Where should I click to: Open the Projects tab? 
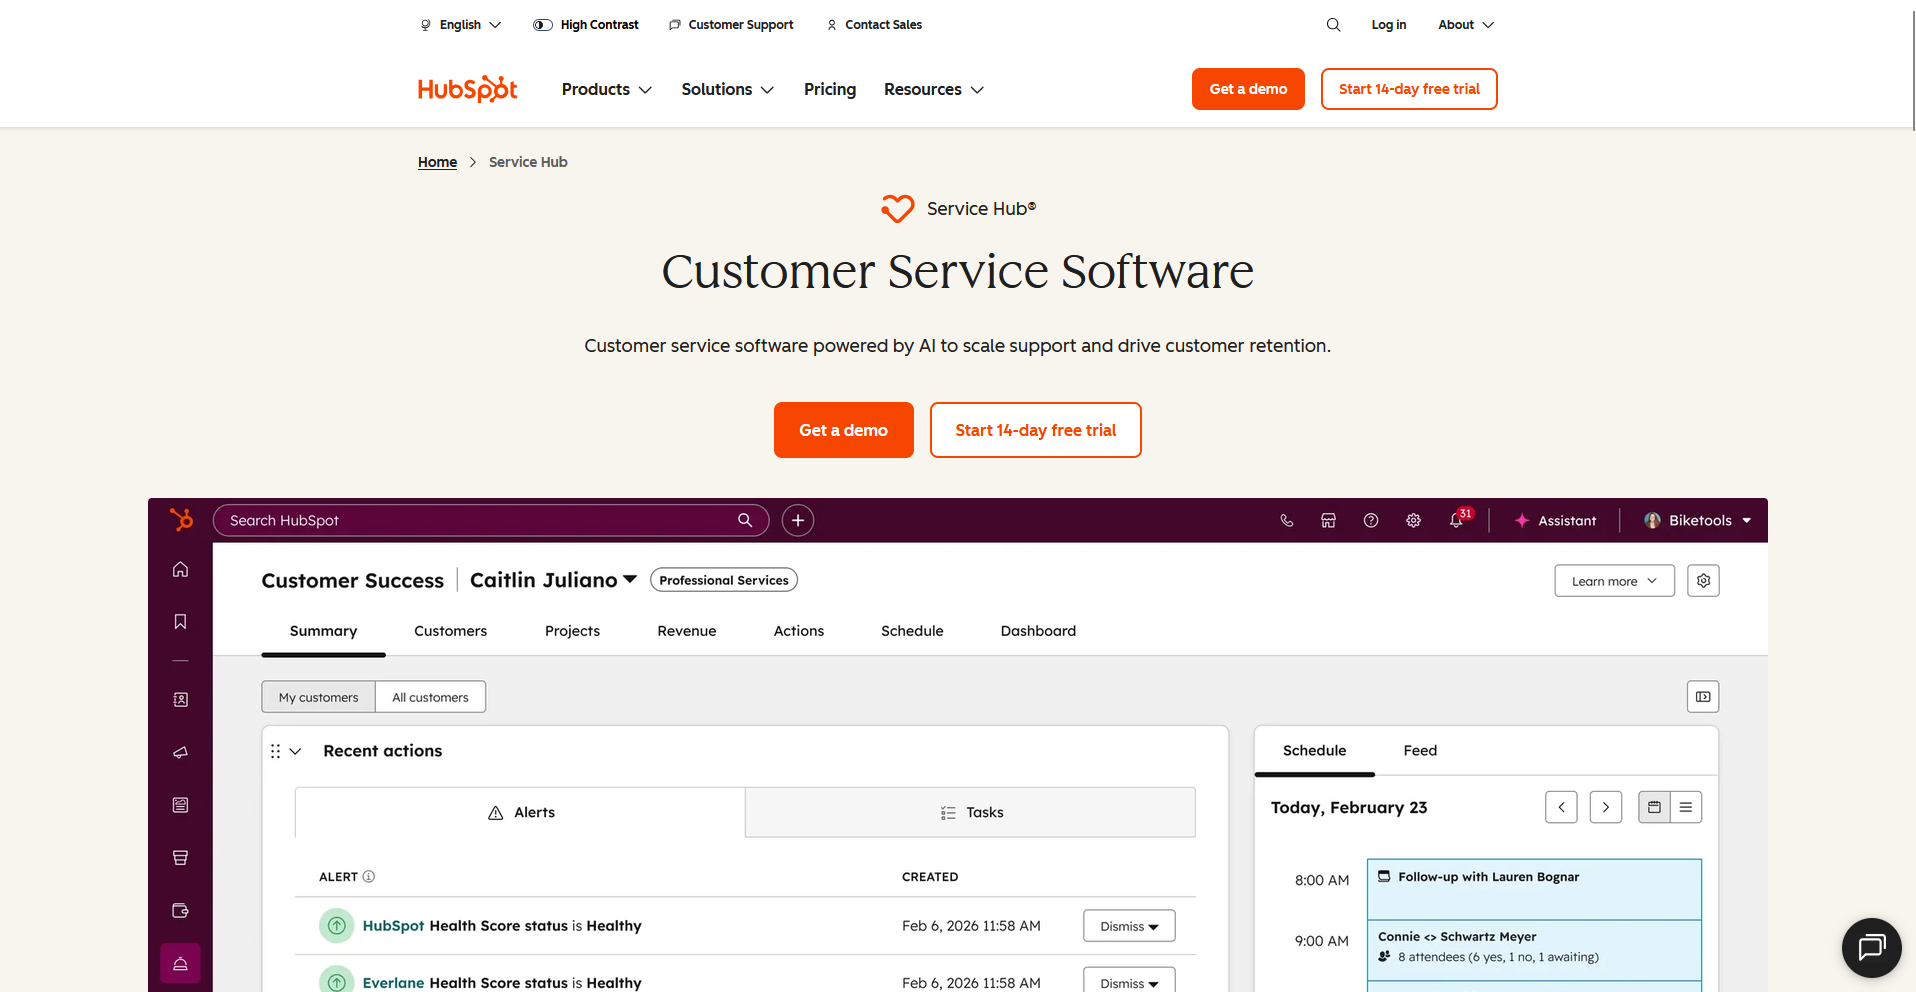click(x=572, y=631)
